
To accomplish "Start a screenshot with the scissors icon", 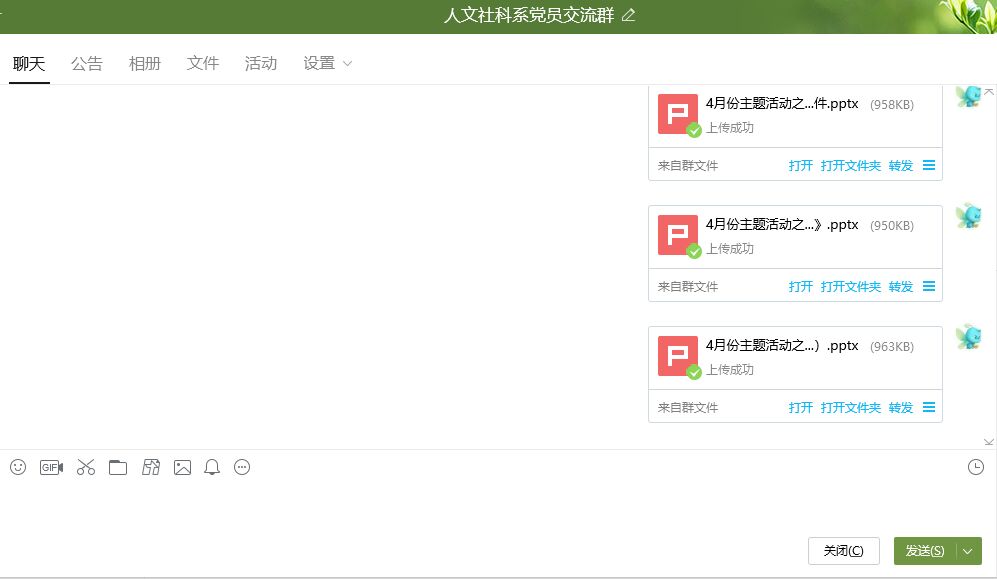I will coord(86,467).
